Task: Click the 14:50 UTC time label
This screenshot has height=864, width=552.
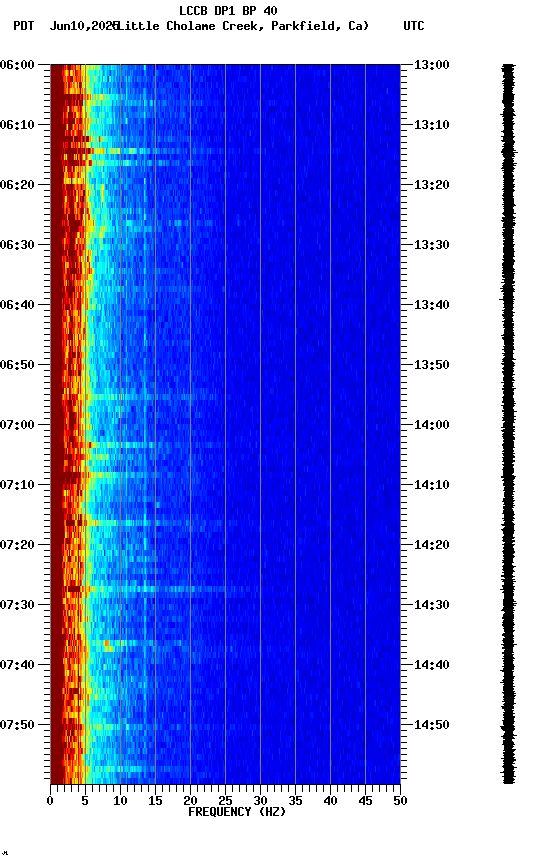Action: coord(432,725)
